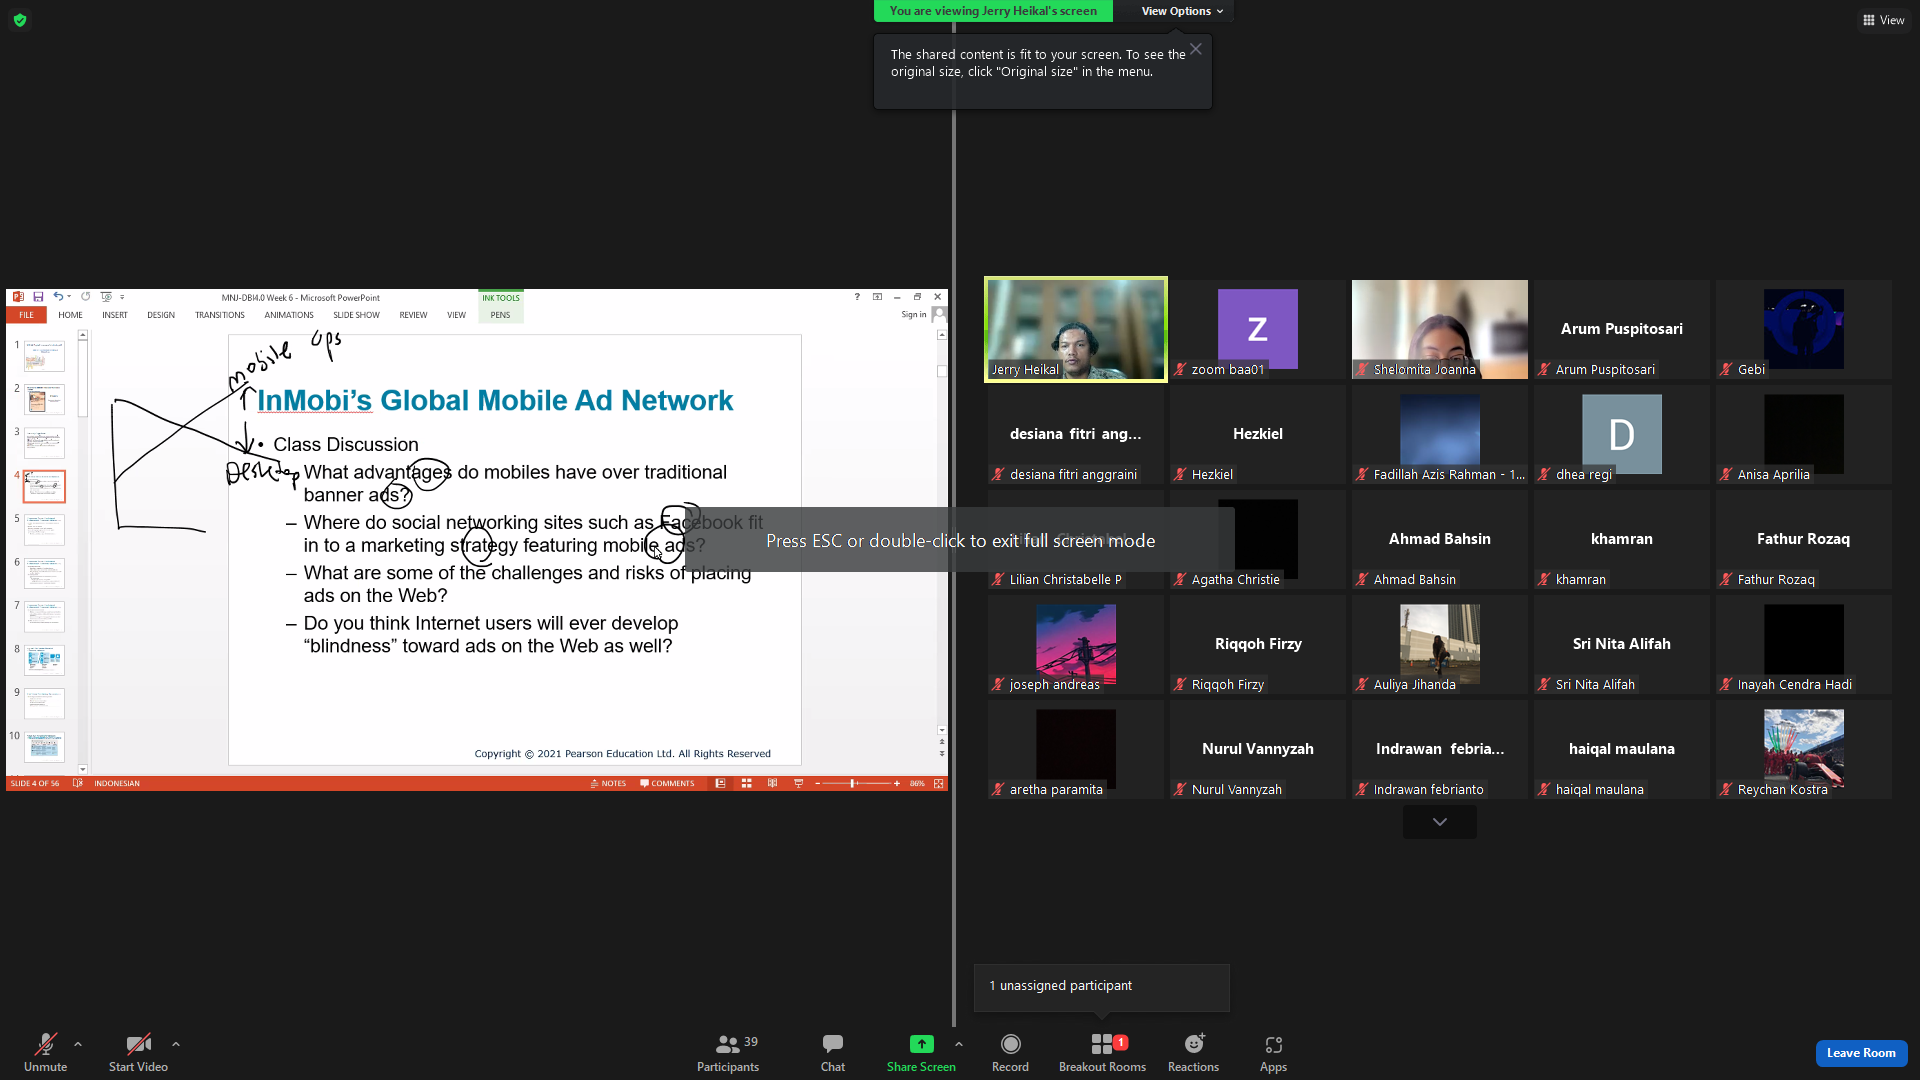Change gallery layout with View button
Image resolution: width=1920 pixels, height=1080 pixels.
pyautogui.click(x=1883, y=20)
